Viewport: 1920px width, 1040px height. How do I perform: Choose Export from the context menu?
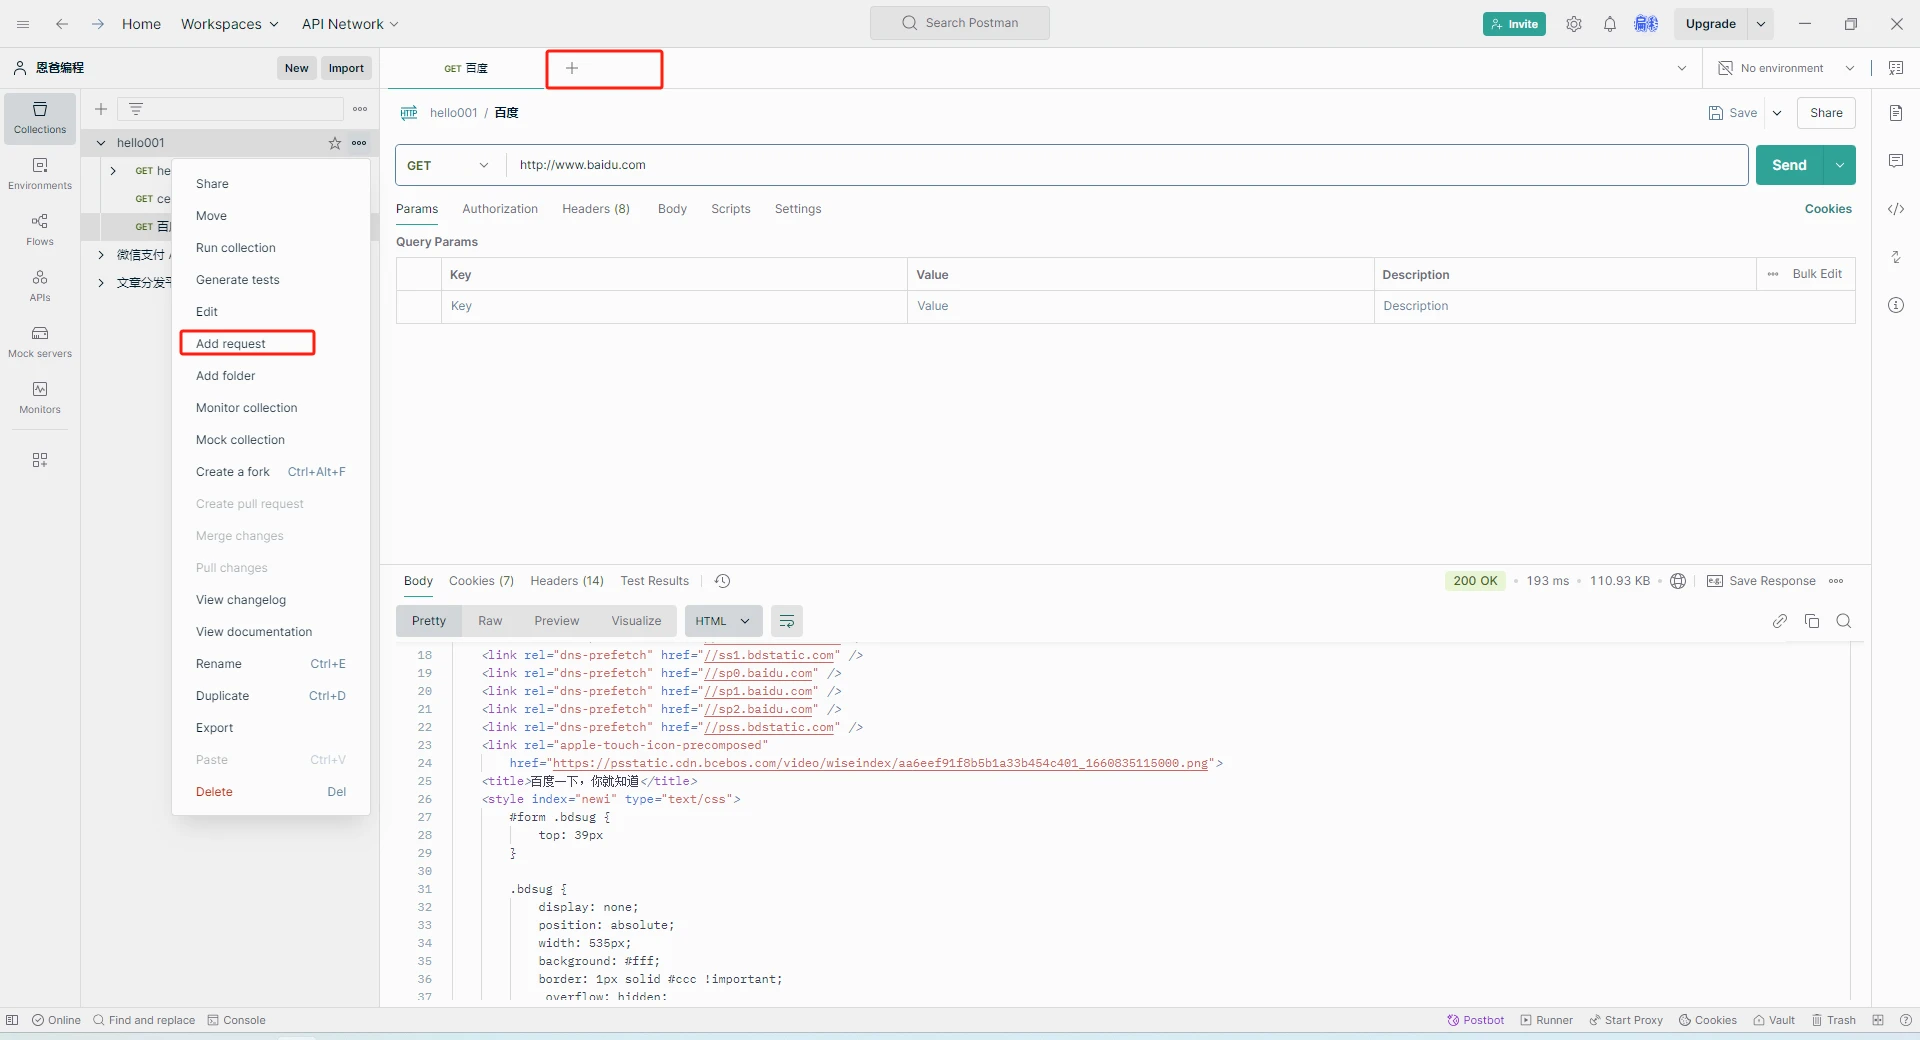(215, 728)
